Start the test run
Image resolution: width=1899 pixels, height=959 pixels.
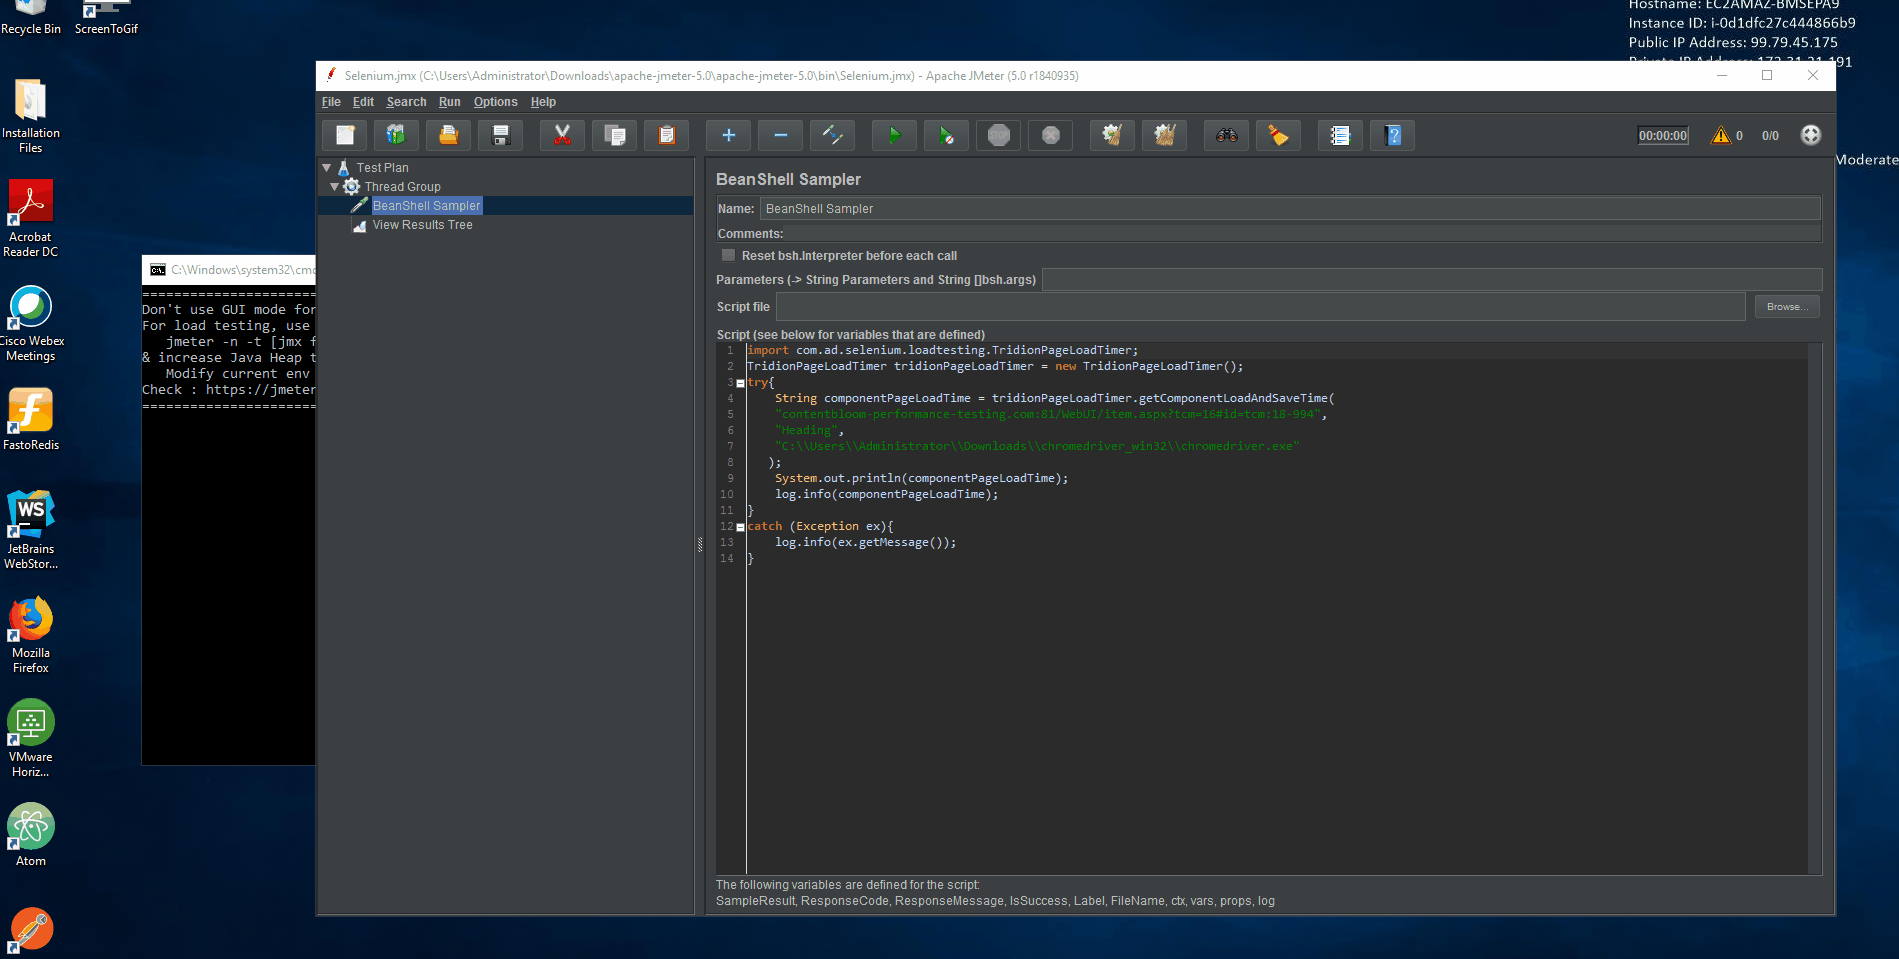893,135
